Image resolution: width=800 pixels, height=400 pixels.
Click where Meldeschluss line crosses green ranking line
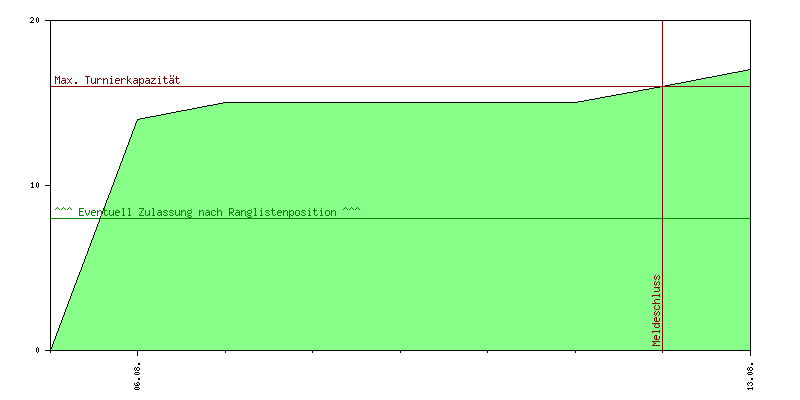click(662, 218)
